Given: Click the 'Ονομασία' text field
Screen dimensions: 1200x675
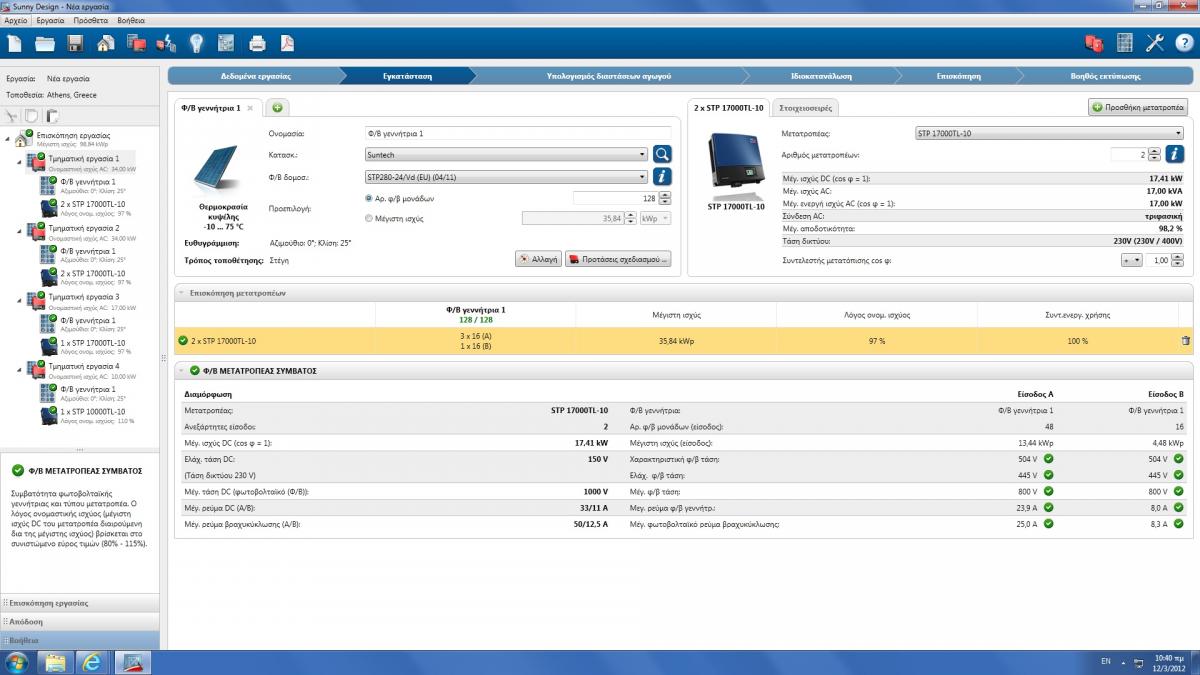Looking at the screenshot, I should tap(518, 133).
